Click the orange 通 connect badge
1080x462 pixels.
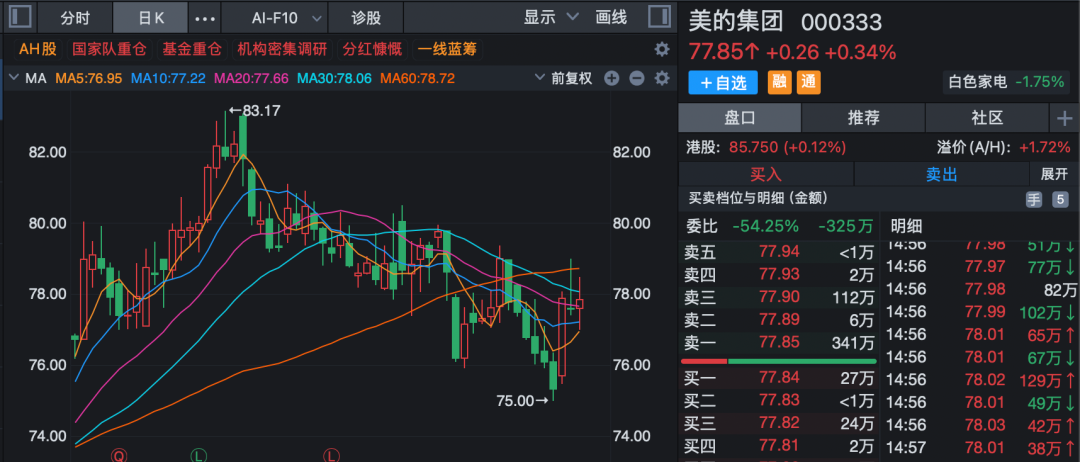[x=808, y=83]
